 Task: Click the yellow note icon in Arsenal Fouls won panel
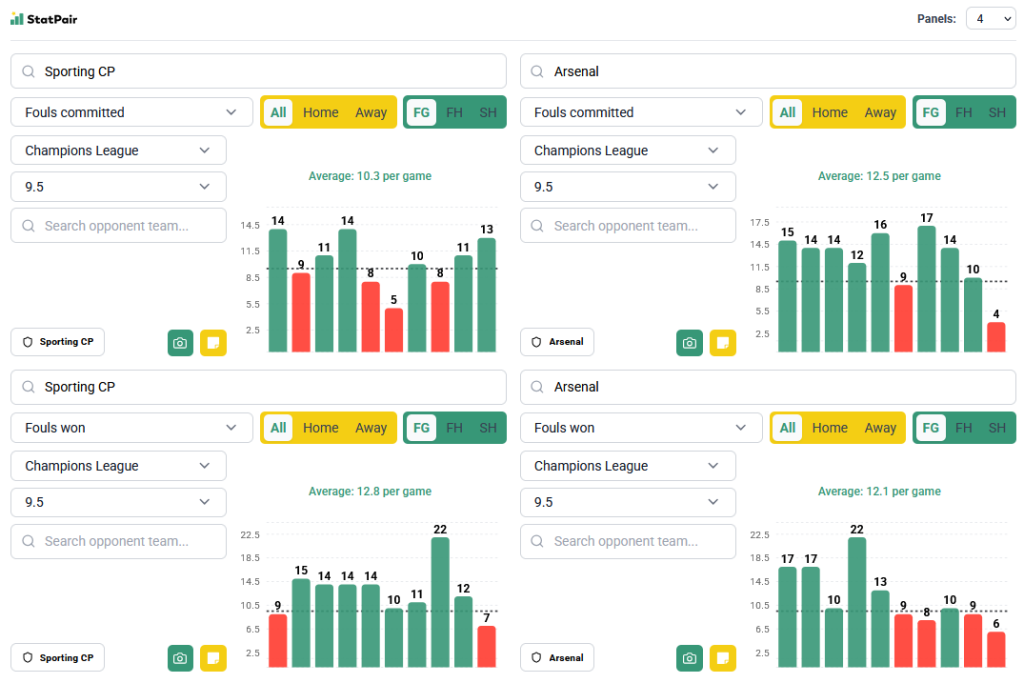point(722,658)
